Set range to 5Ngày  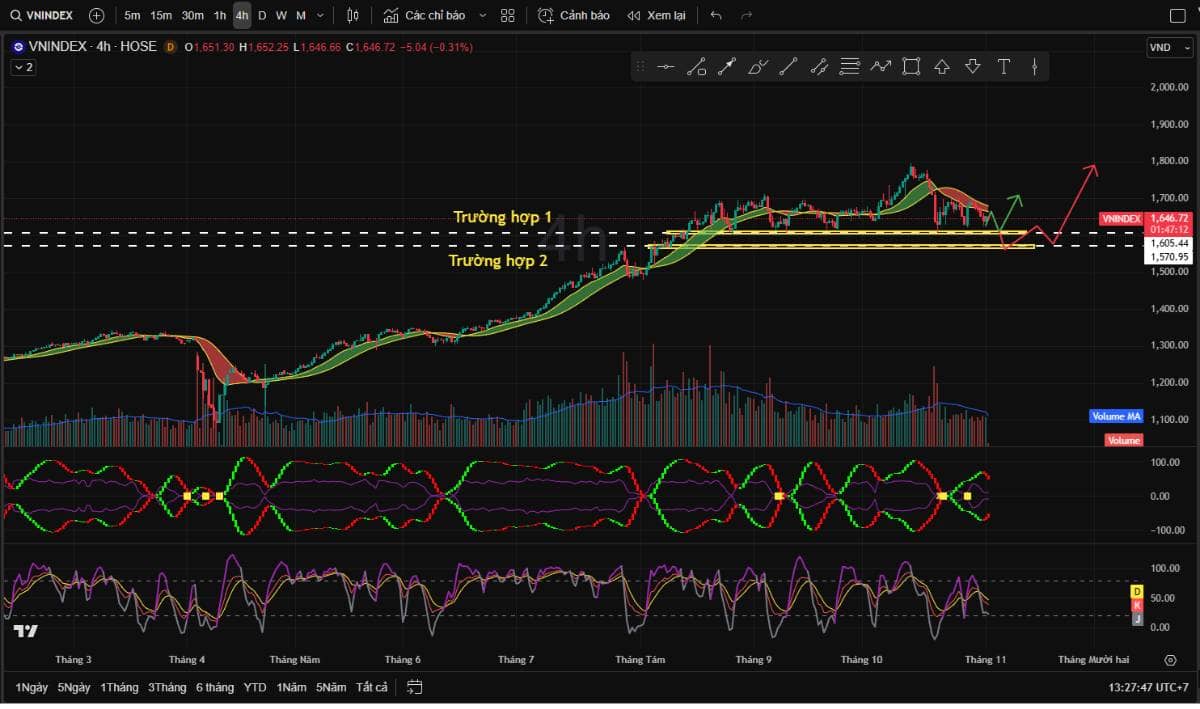click(x=73, y=687)
